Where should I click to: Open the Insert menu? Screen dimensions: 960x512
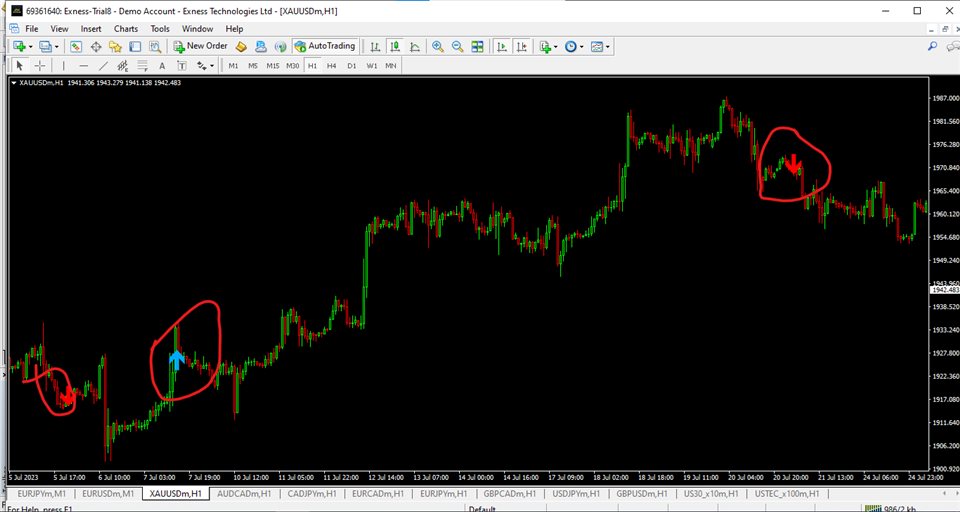tap(91, 29)
